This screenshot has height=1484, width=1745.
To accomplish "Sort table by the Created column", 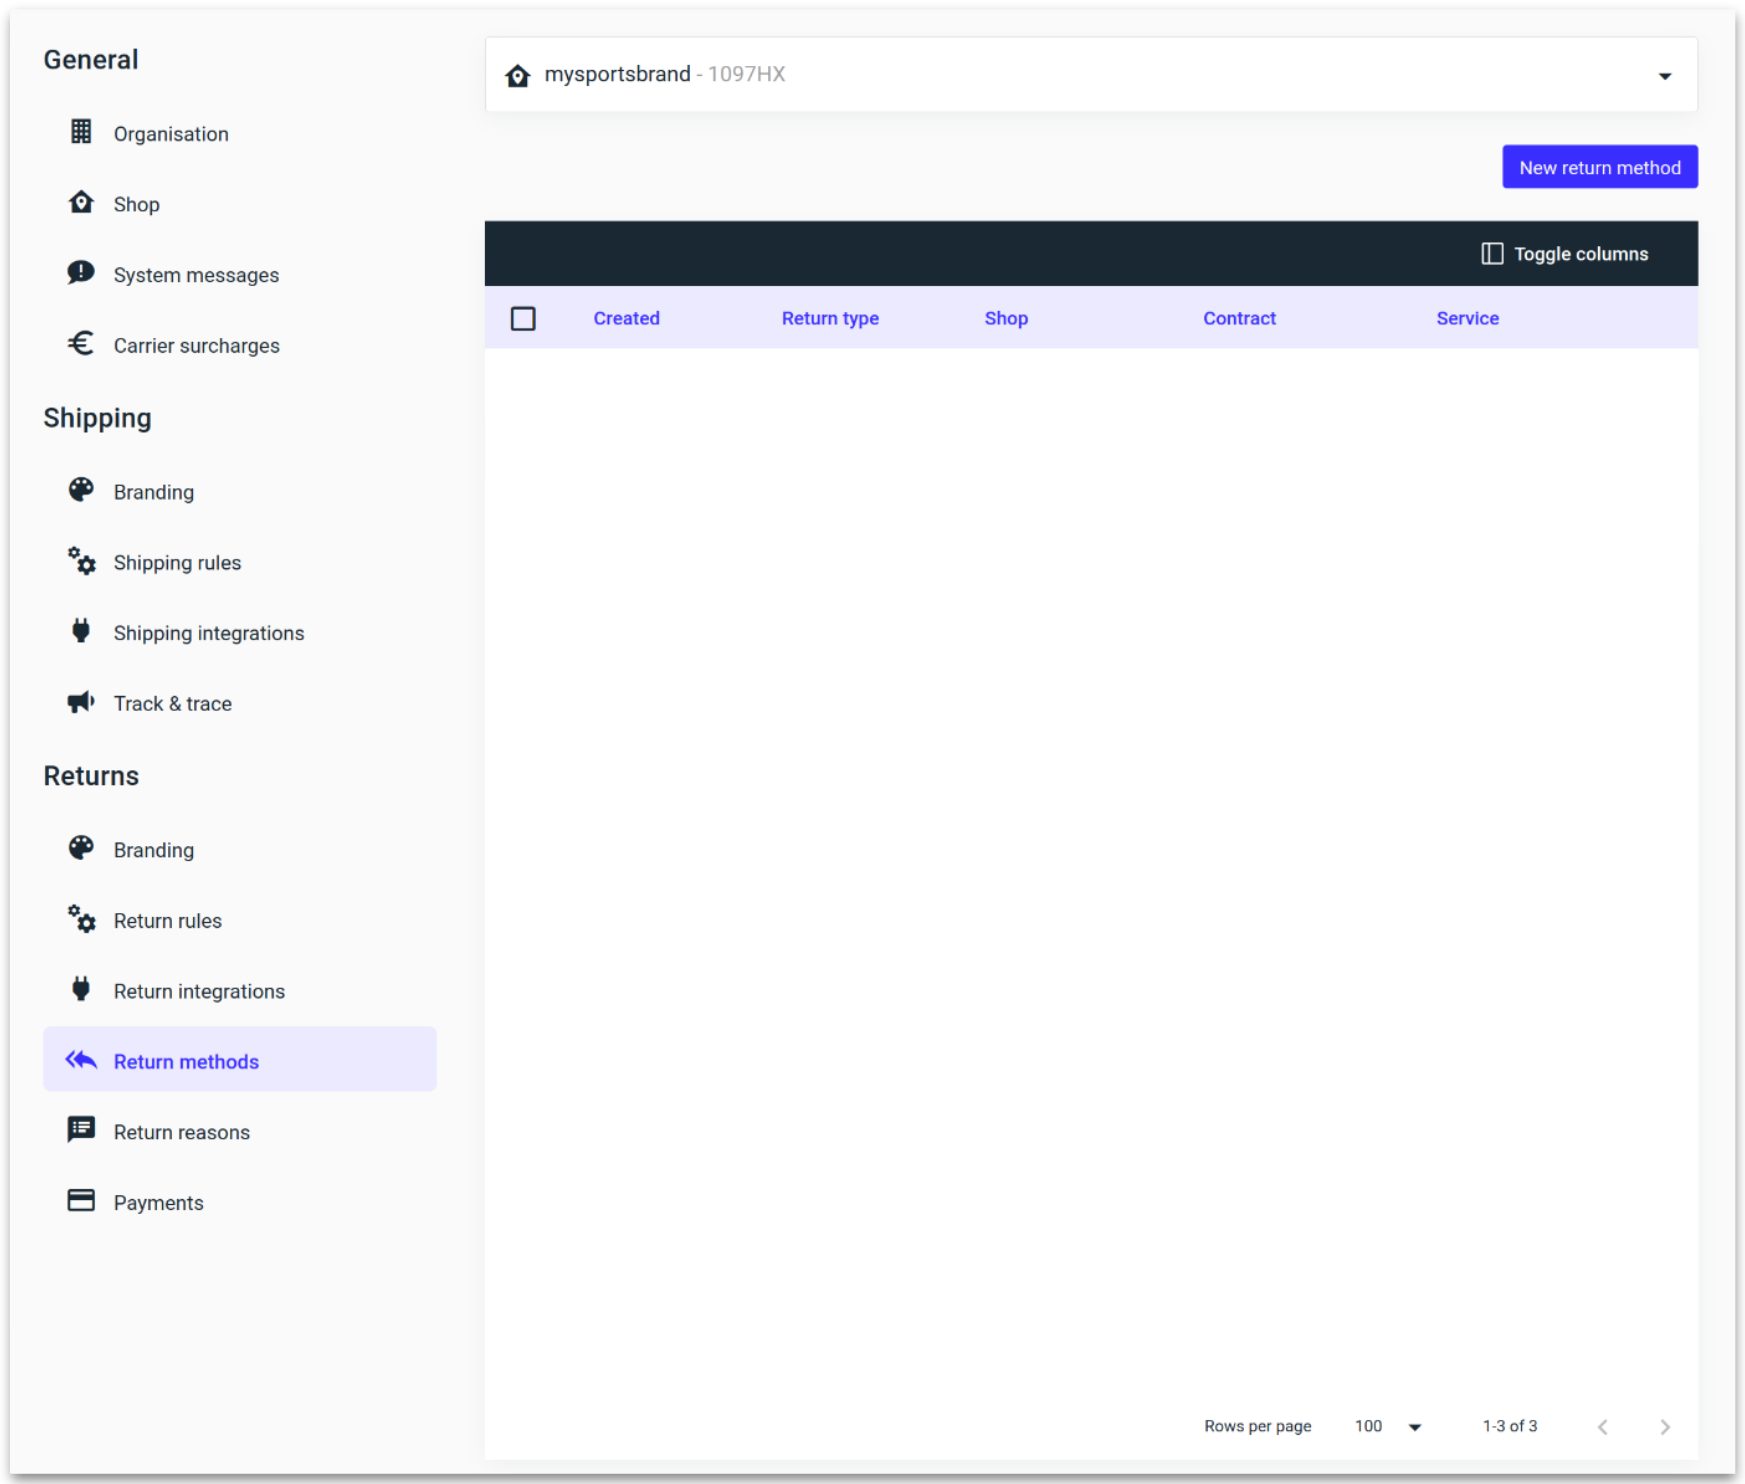I will click(x=626, y=317).
